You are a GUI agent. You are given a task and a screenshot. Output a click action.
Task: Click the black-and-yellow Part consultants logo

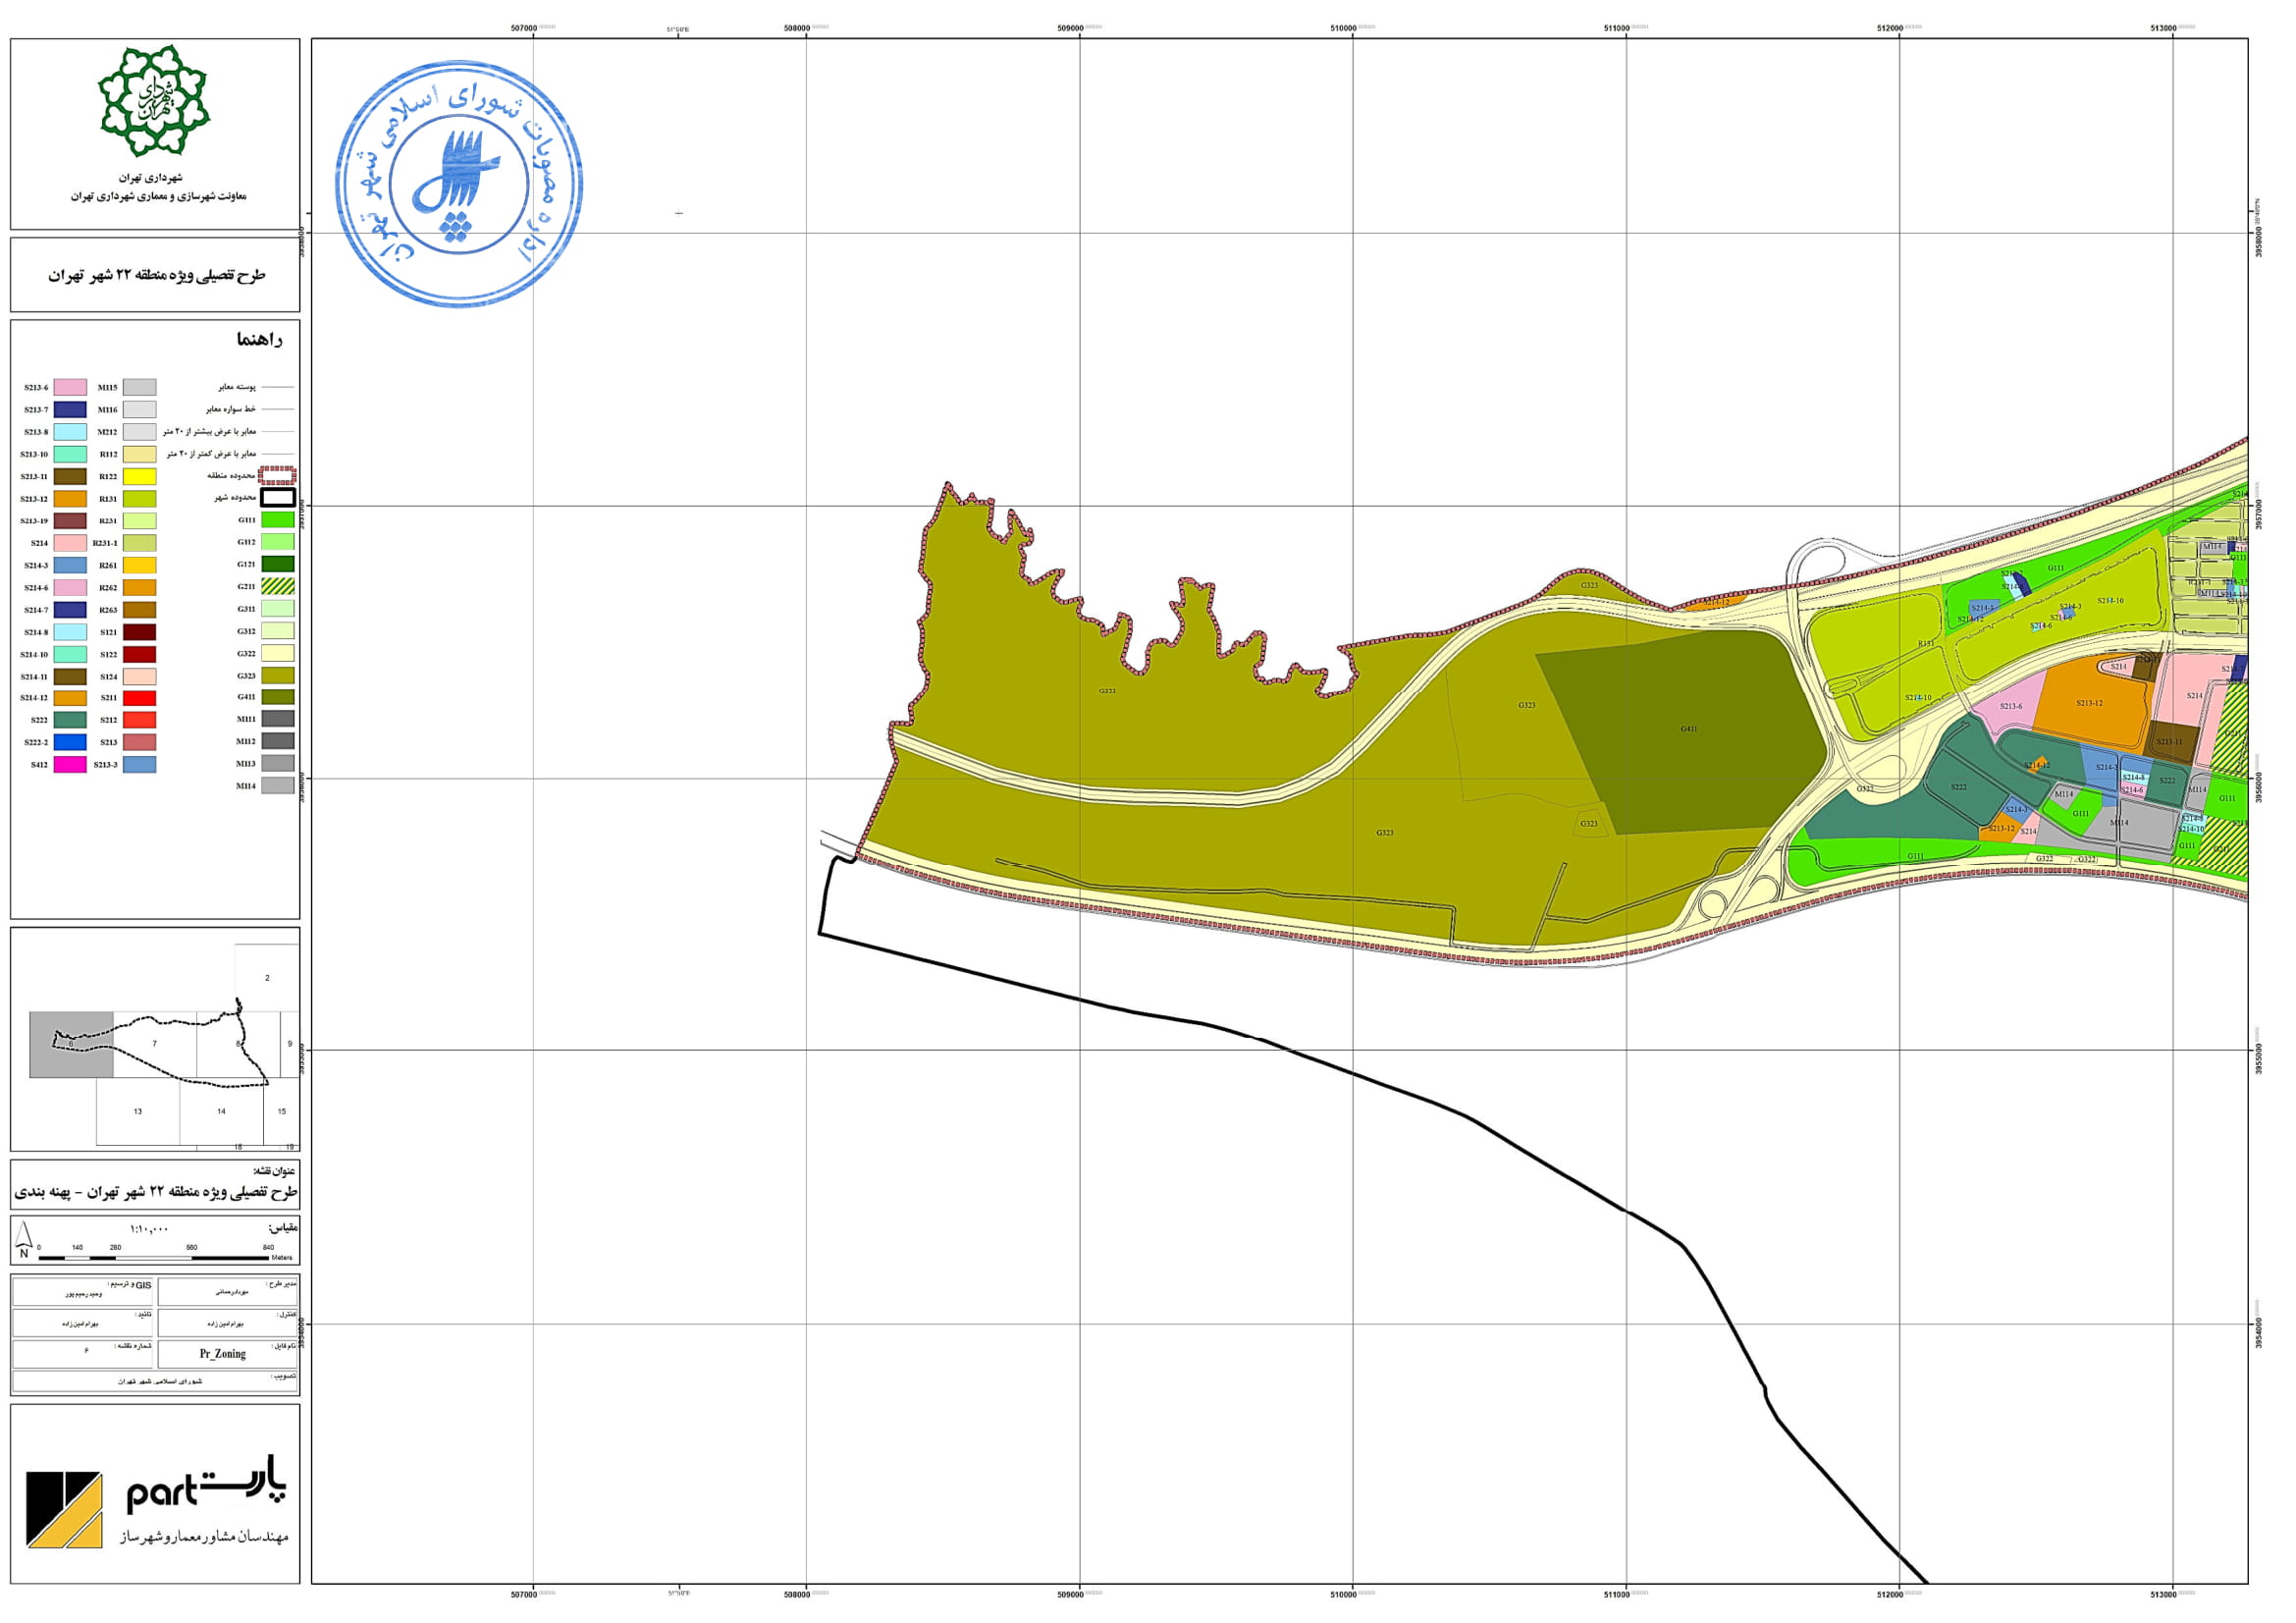tap(64, 1510)
